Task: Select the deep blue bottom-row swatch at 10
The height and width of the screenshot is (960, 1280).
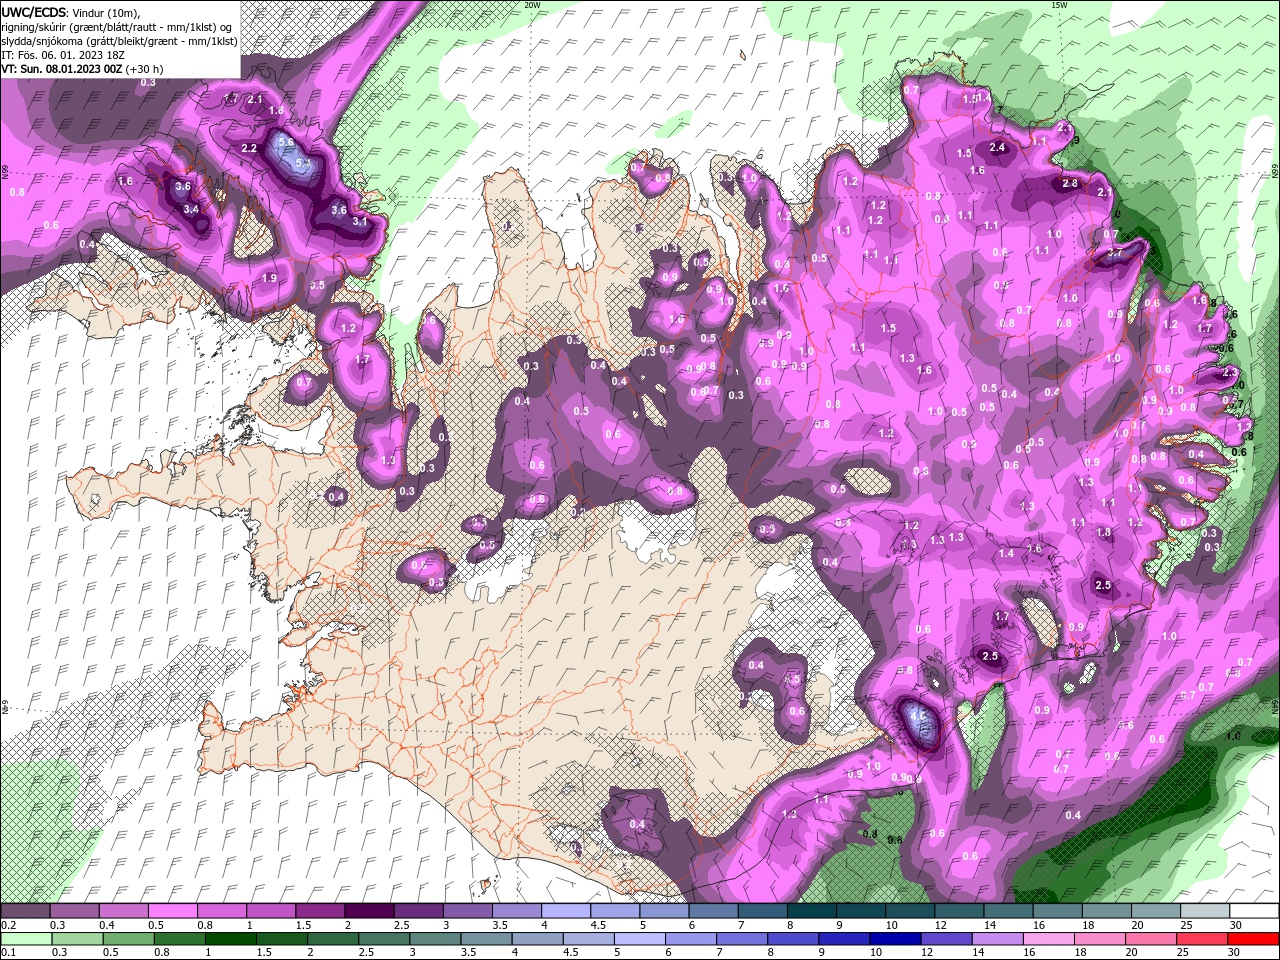Action: click(896, 938)
